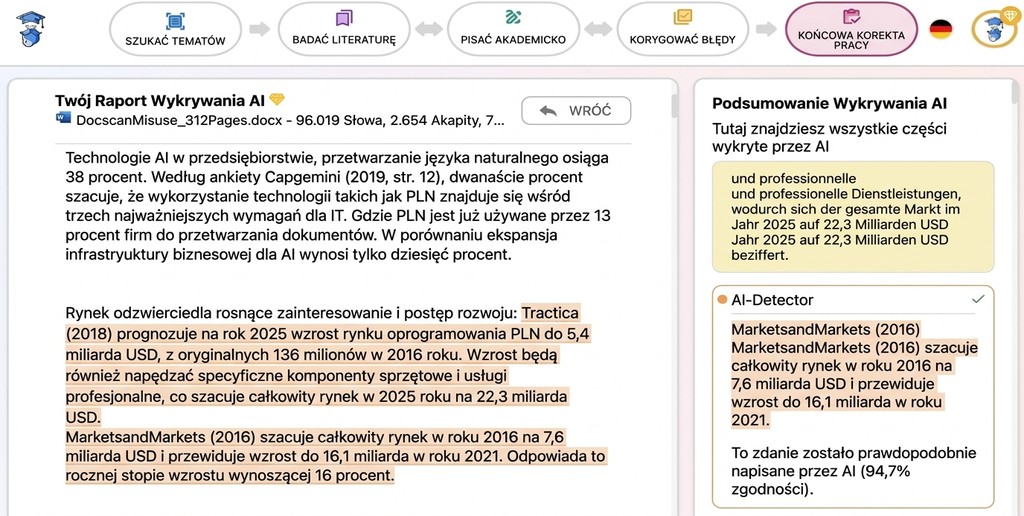
Task: Open the KORYGOWAĆ BŁĘDY step
Action: click(x=682, y=29)
